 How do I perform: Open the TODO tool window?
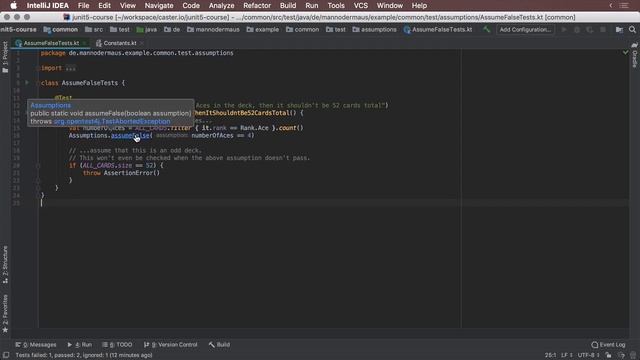click(117, 344)
